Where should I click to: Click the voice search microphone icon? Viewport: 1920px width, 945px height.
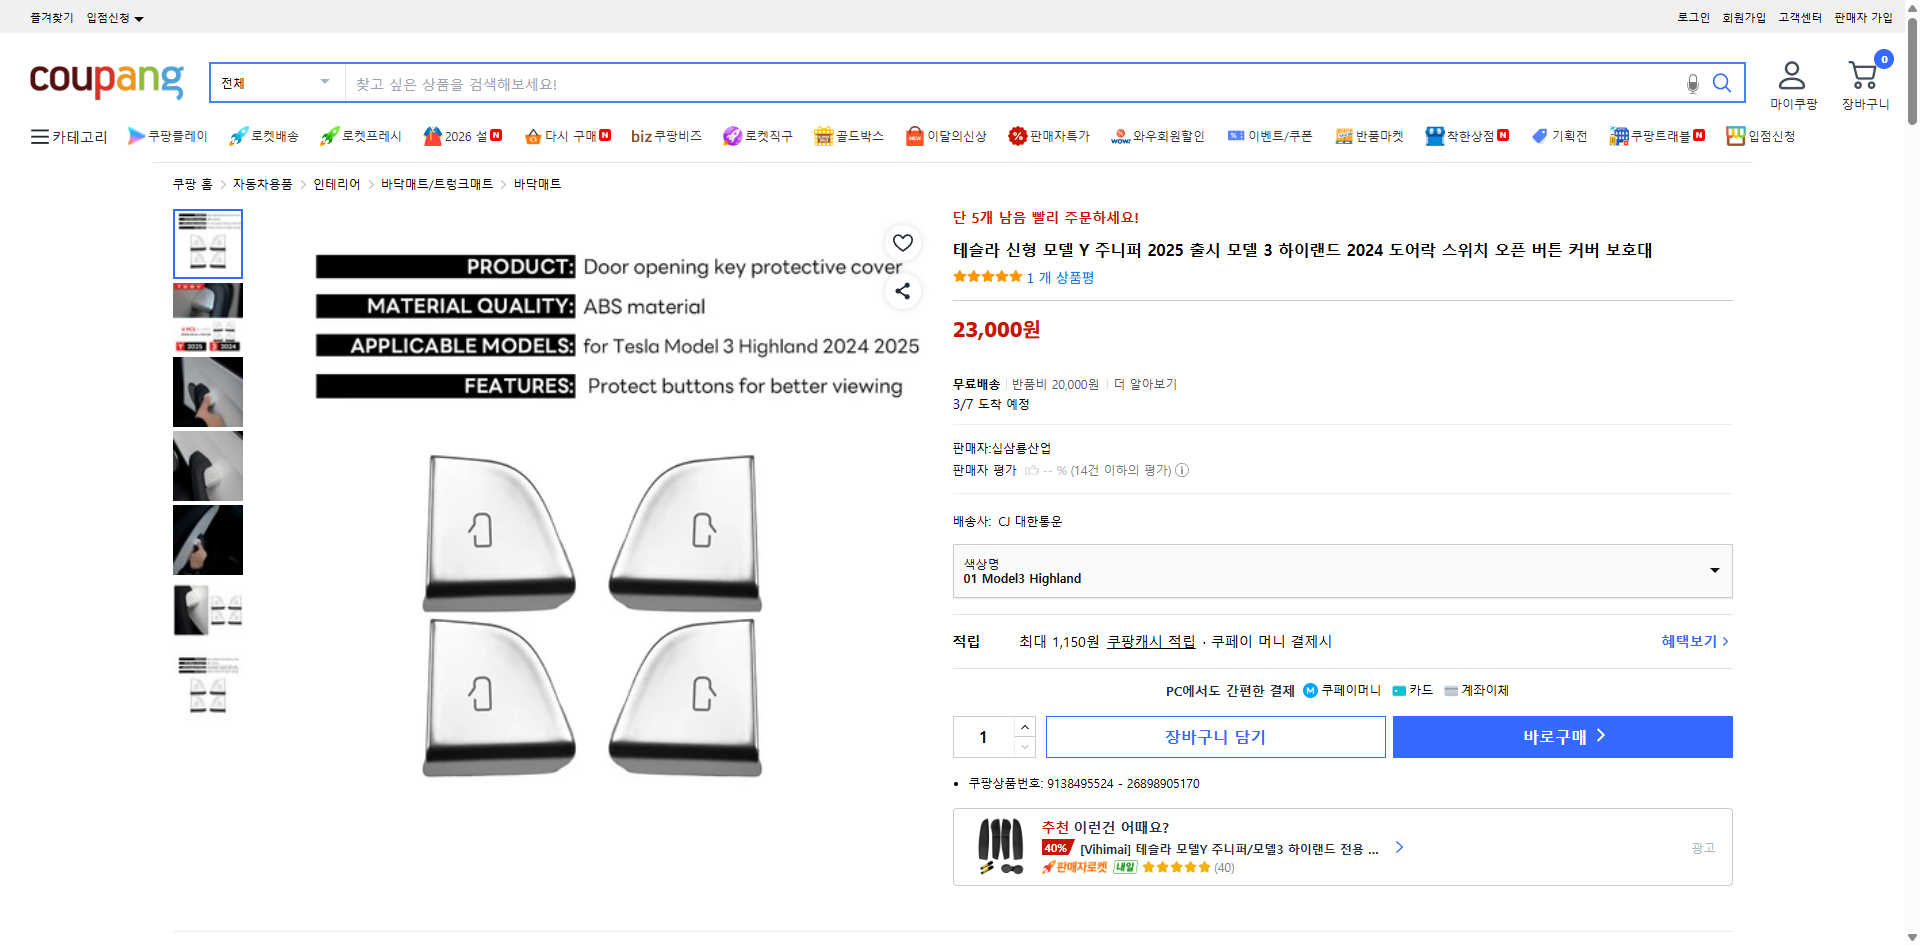tap(1692, 84)
